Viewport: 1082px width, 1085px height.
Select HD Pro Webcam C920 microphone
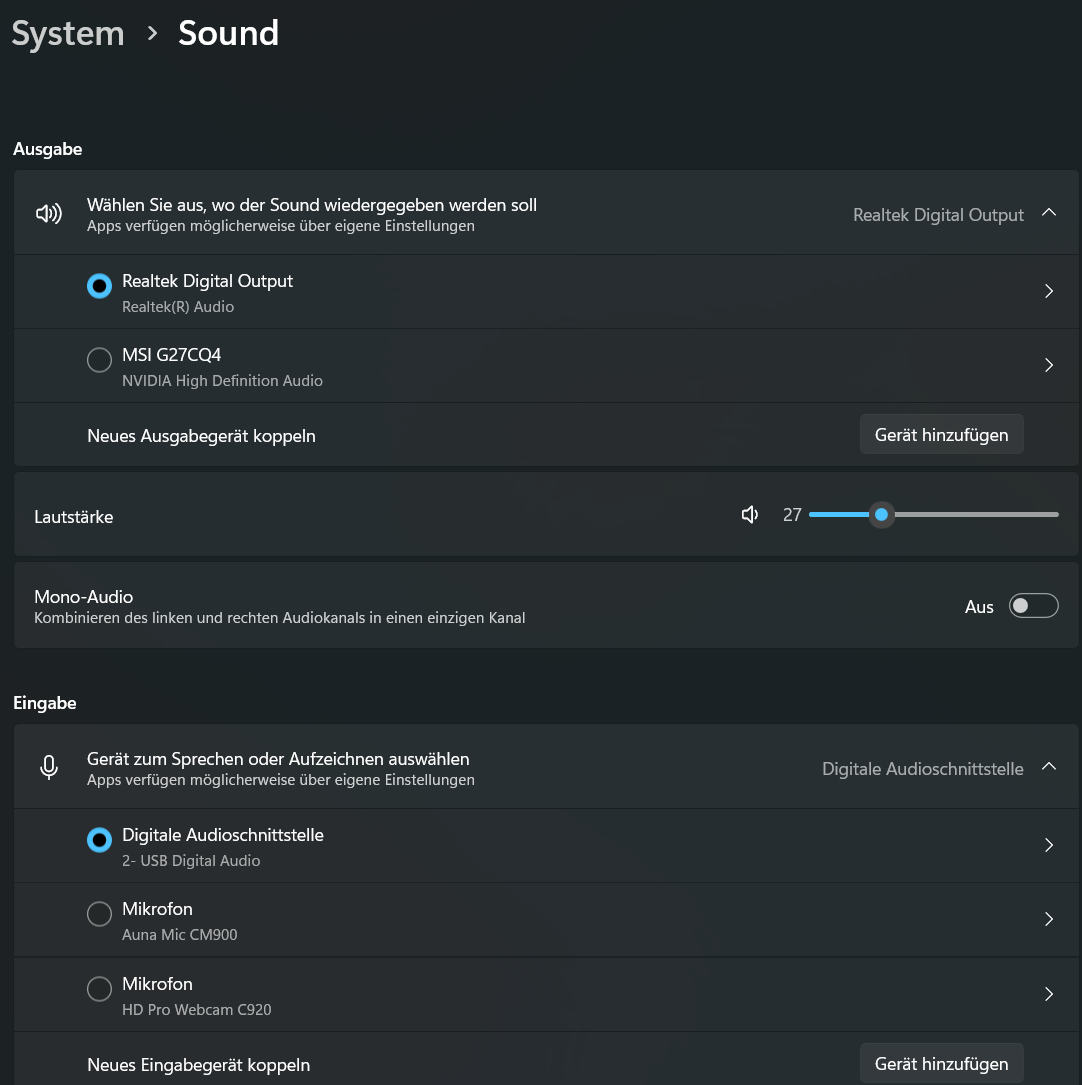point(99,989)
